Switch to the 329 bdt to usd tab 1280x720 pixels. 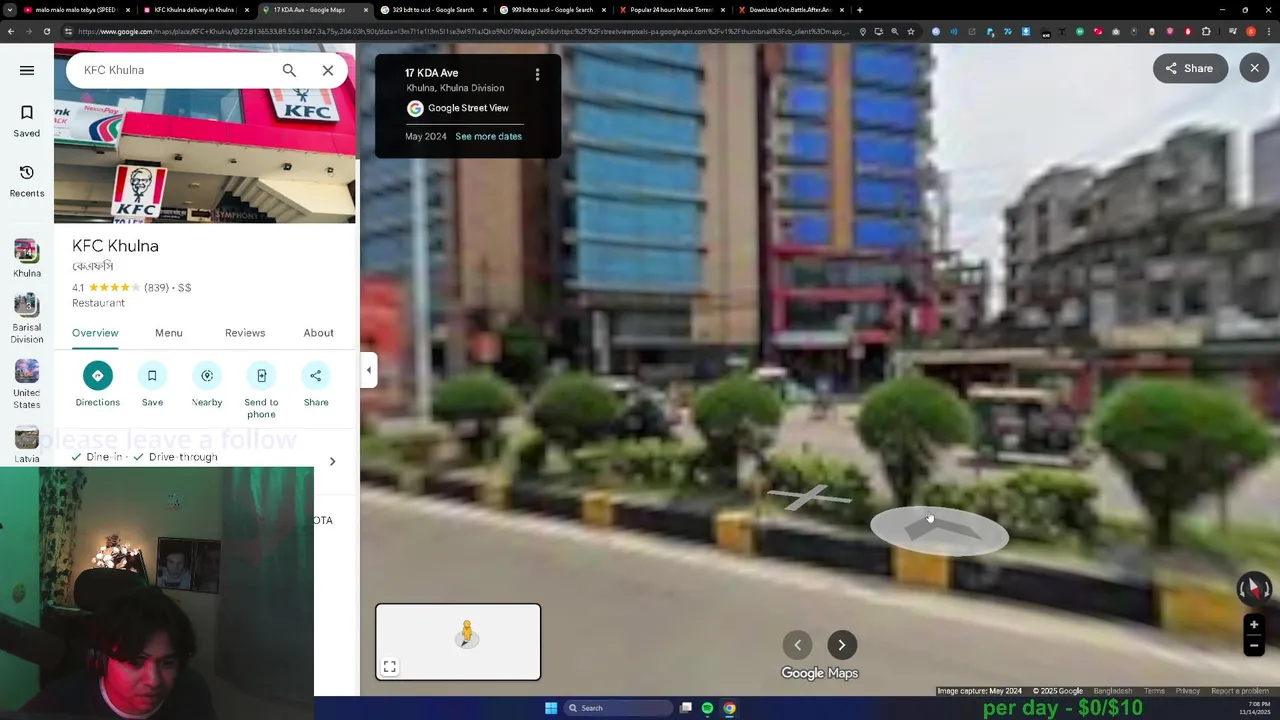[432, 10]
